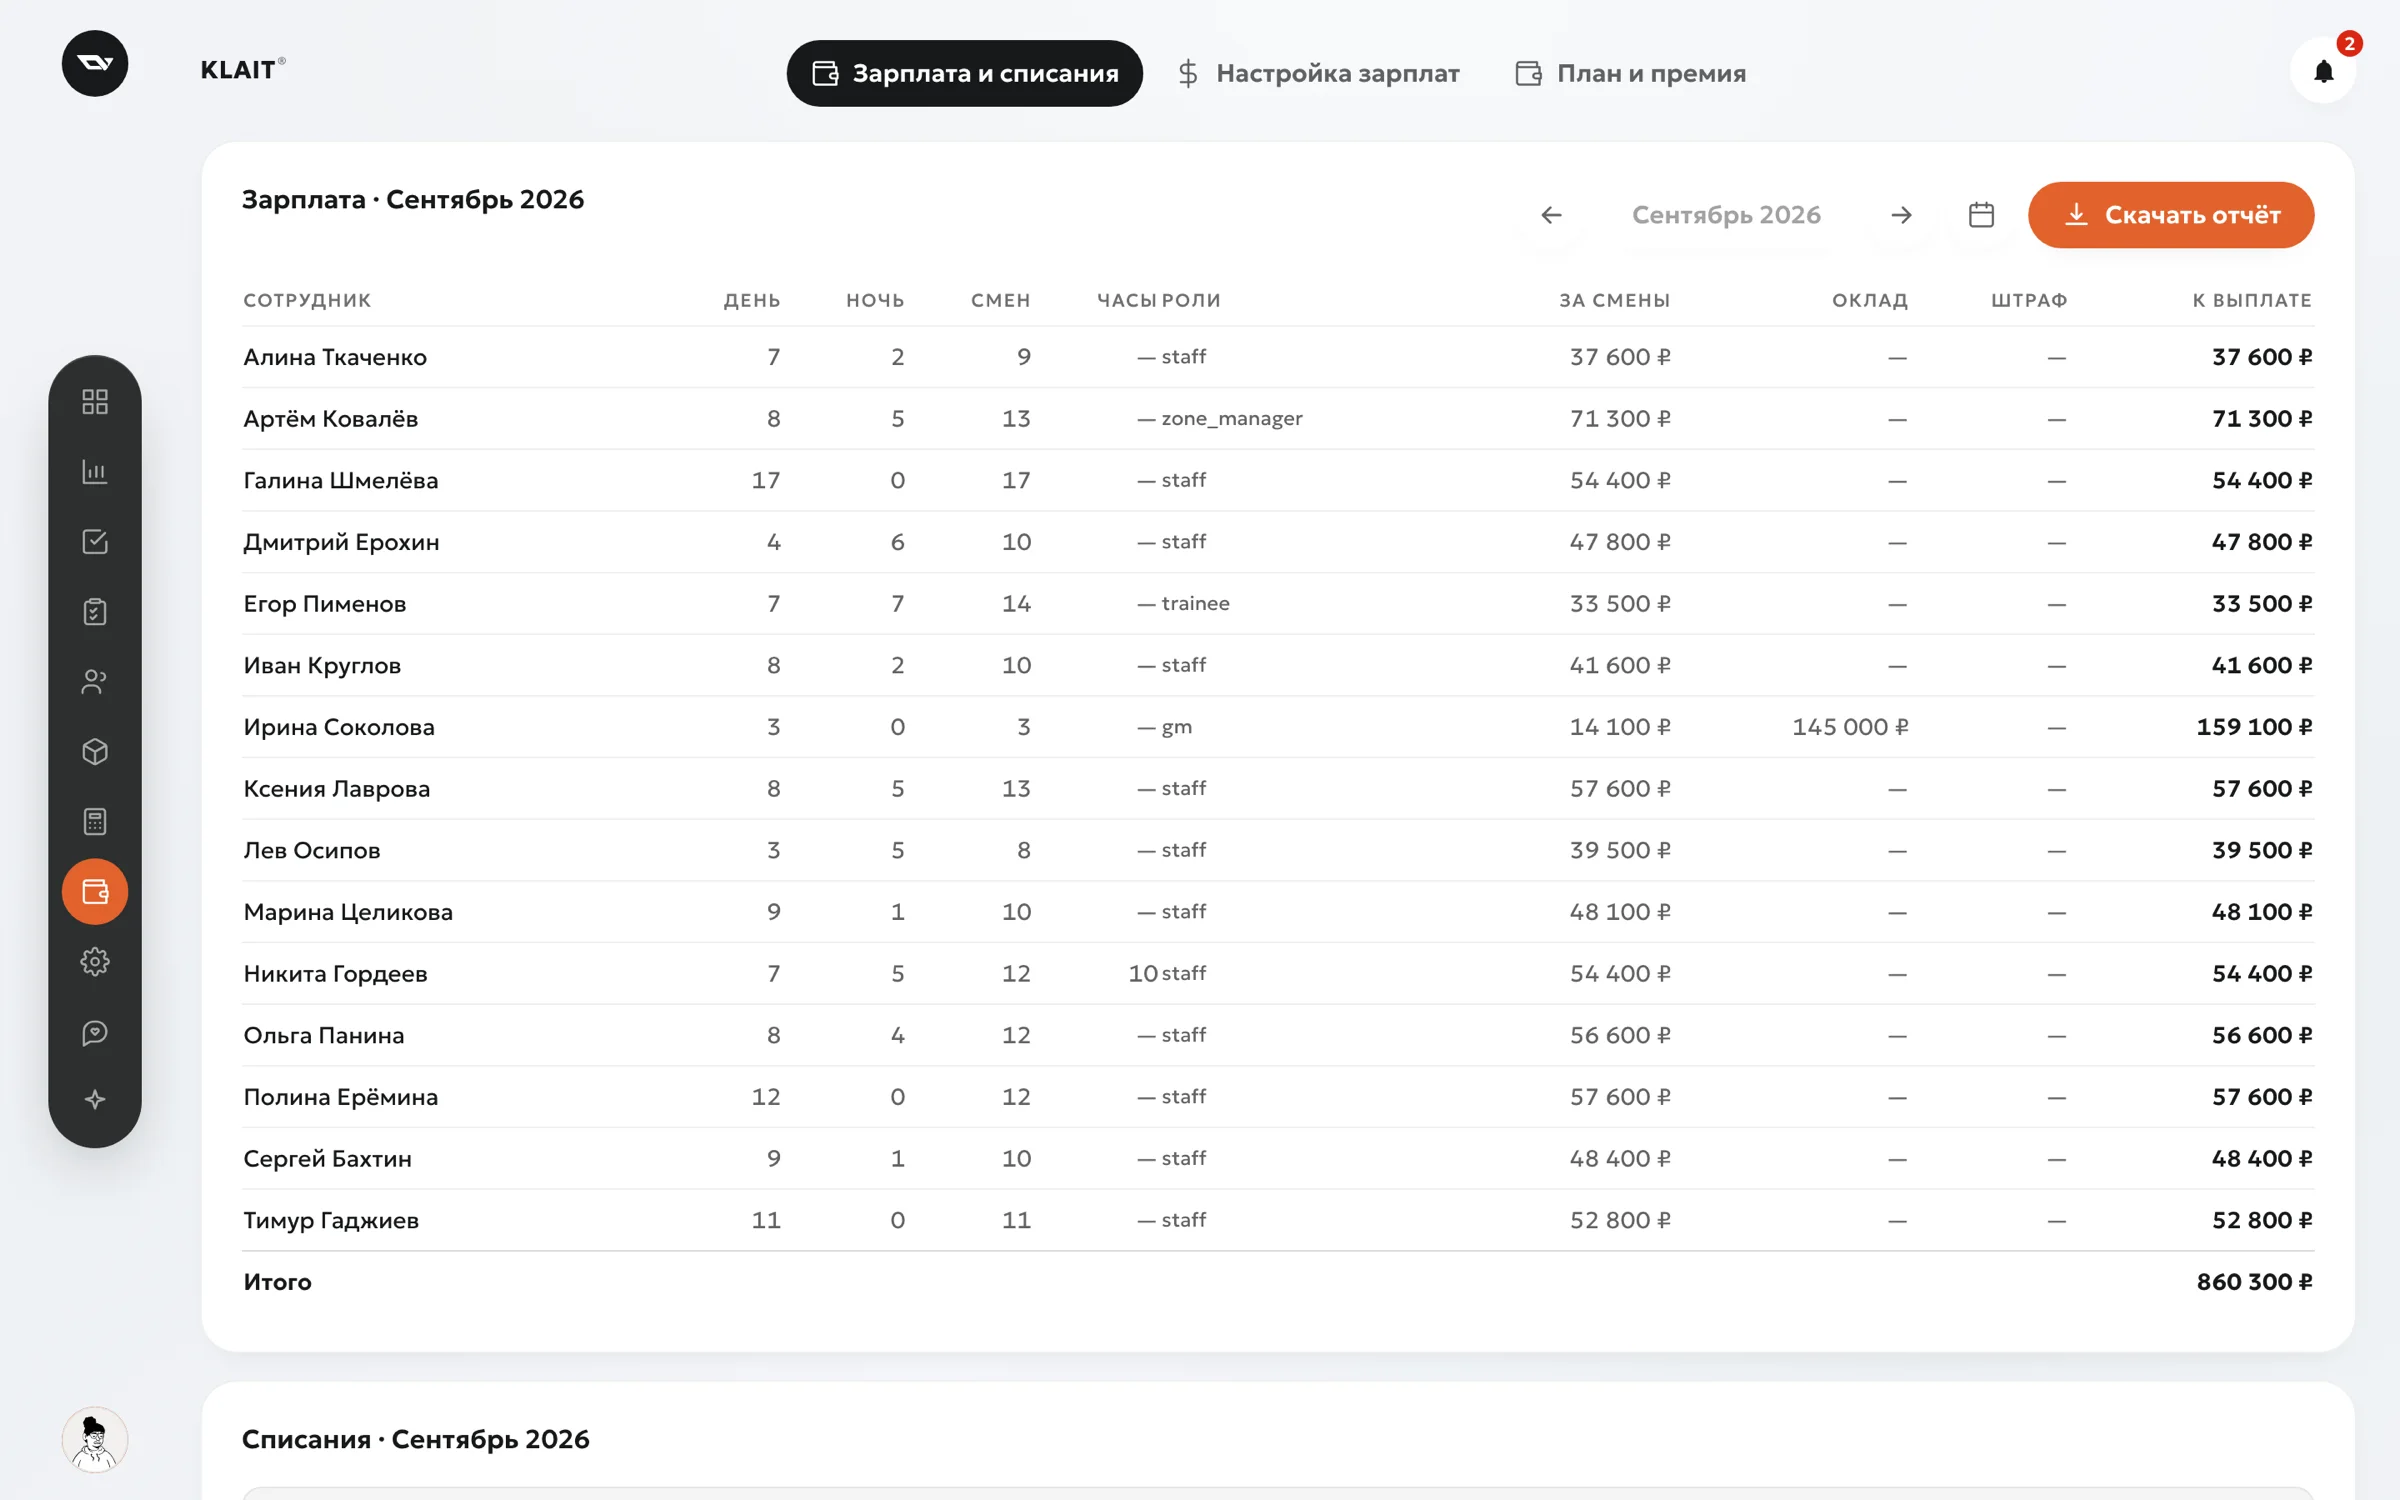Open the calendar date picker icon
The height and width of the screenshot is (1500, 2400).
1981,215
